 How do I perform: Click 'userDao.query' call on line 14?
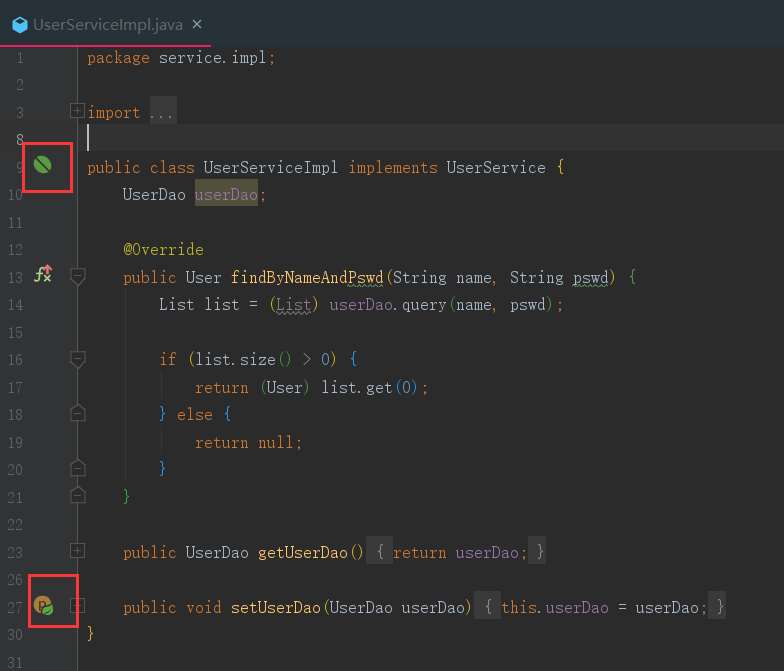coord(388,304)
